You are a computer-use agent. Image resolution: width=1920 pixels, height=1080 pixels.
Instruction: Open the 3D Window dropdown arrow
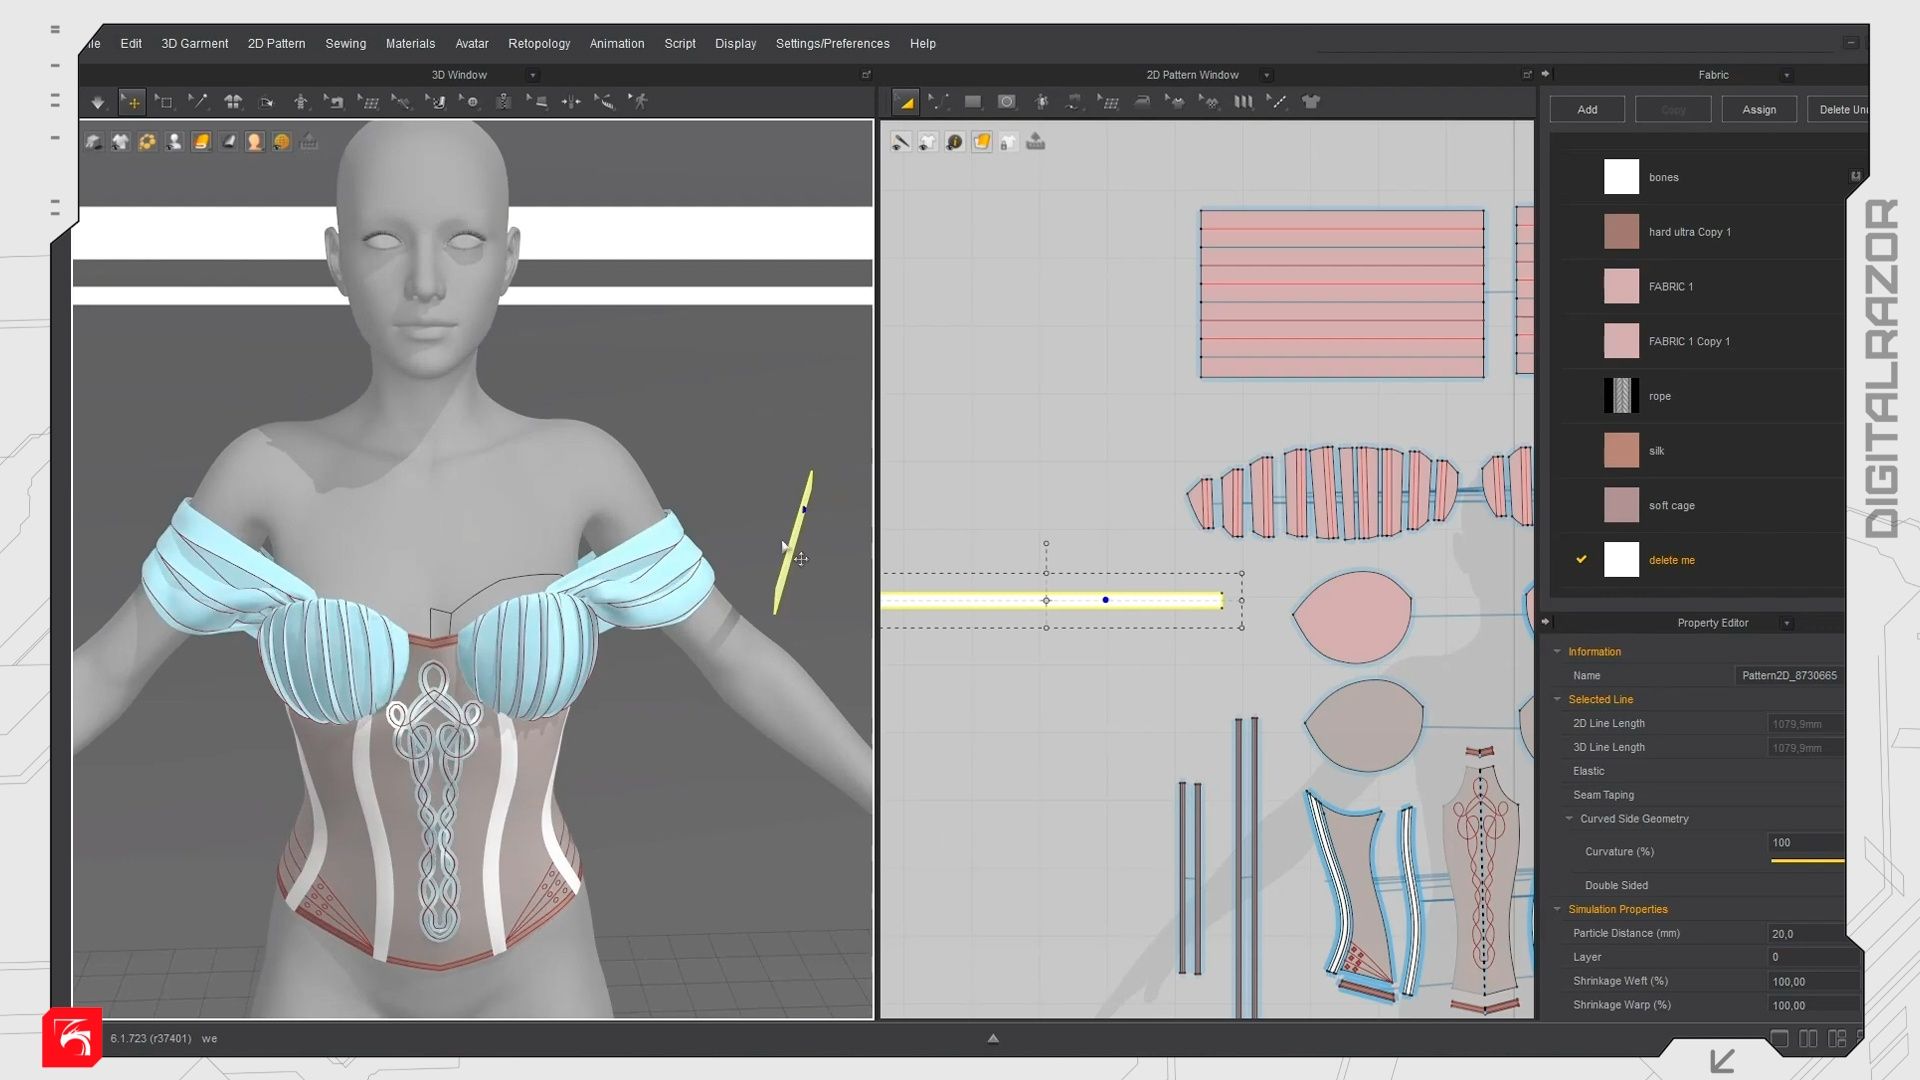tap(533, 75)
